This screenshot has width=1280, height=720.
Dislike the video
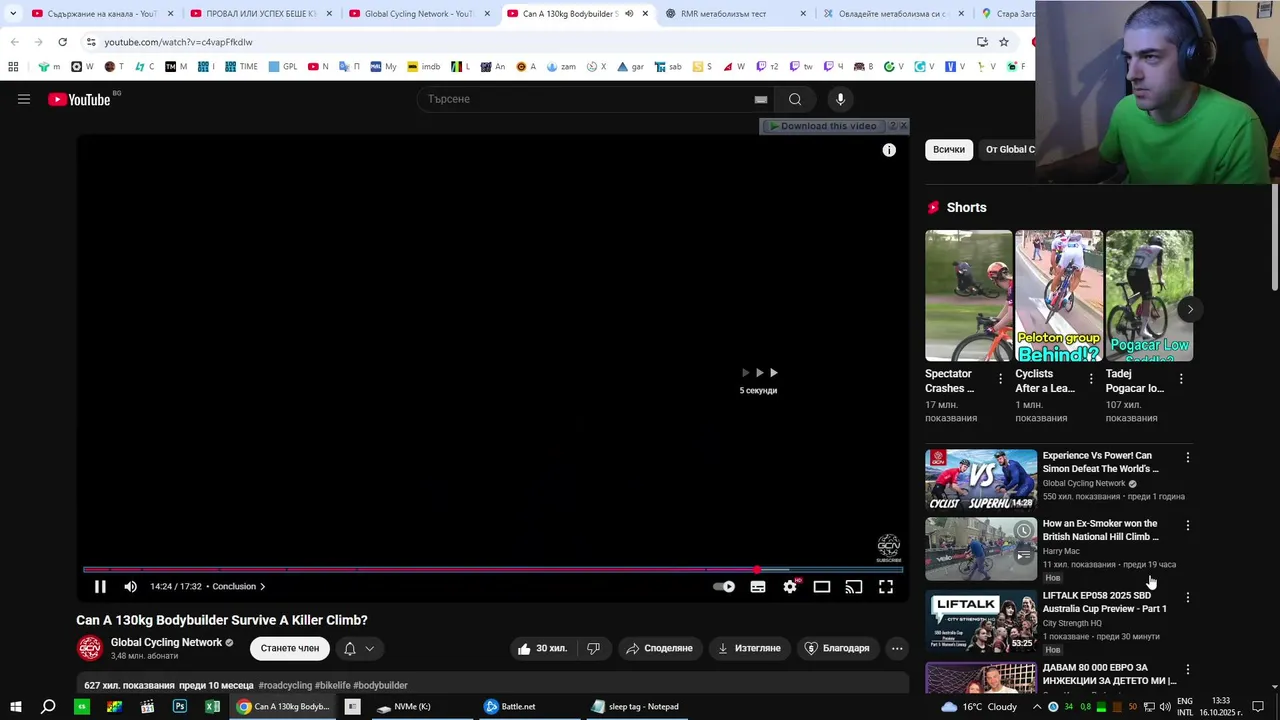[x=593, y=648]
